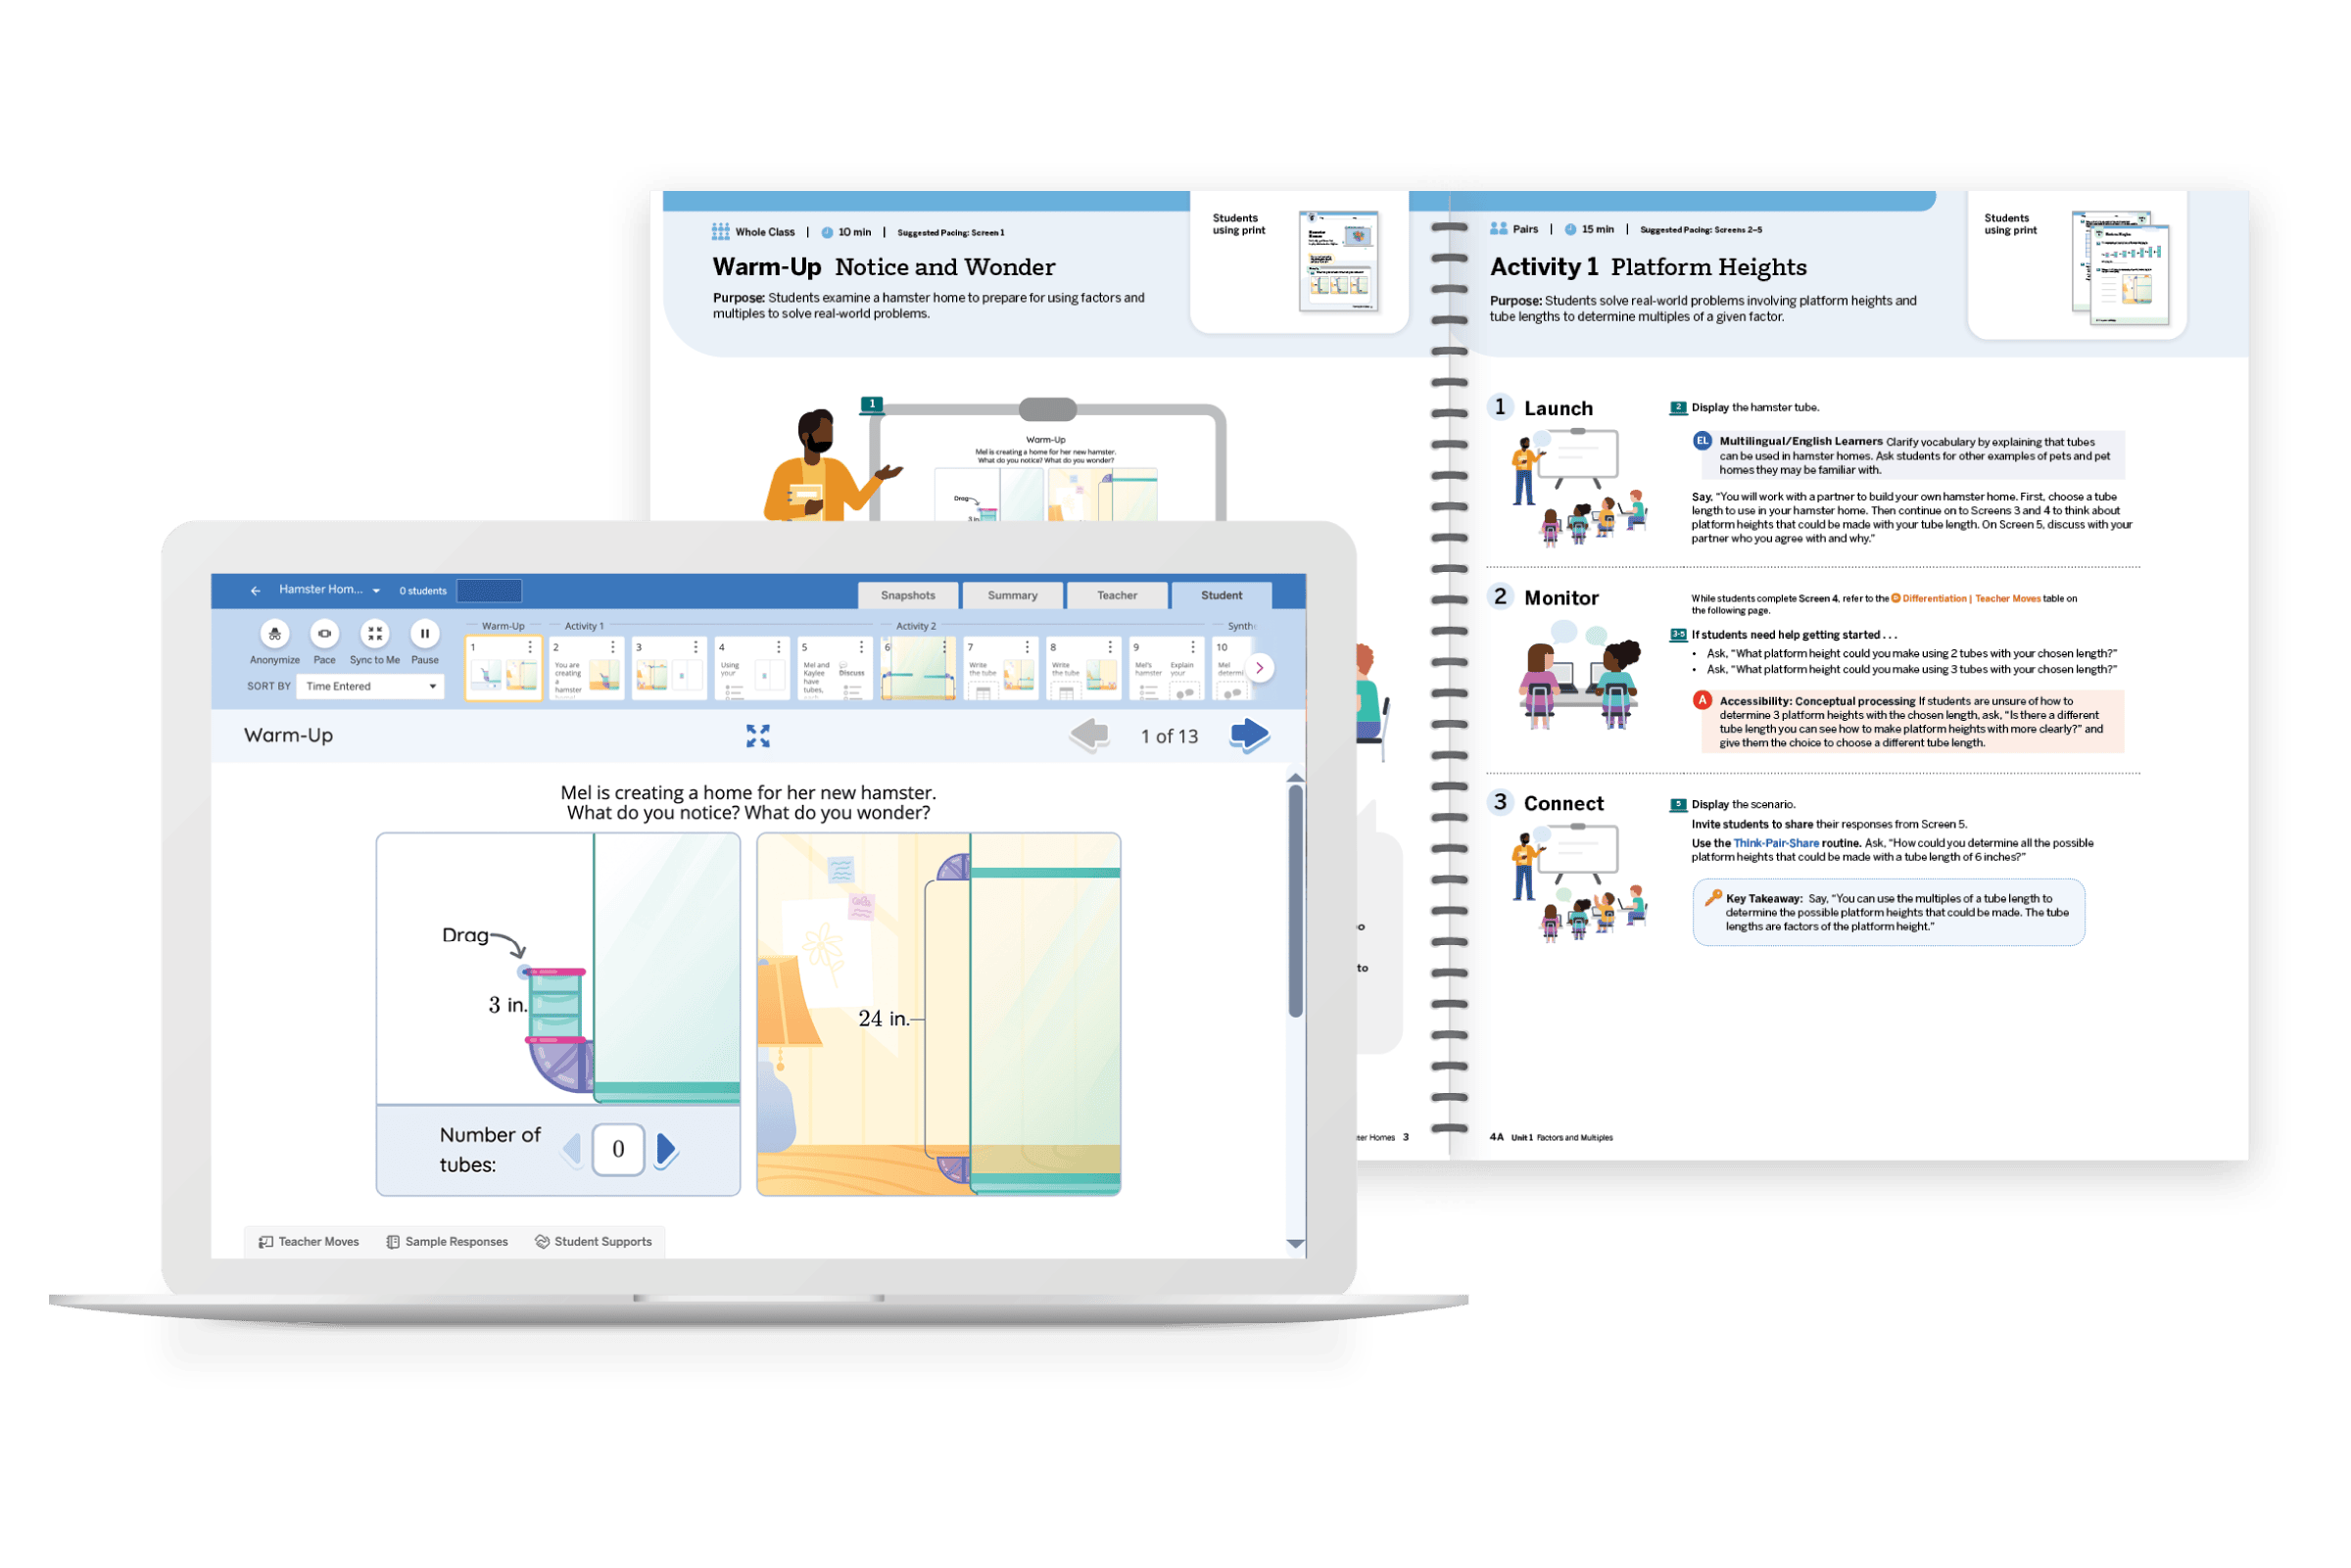Image resolution: width=2351 pixels, height=1568 pixels.
Task: Switch to the Snapshots tab
Action: [x=907, y=595]
